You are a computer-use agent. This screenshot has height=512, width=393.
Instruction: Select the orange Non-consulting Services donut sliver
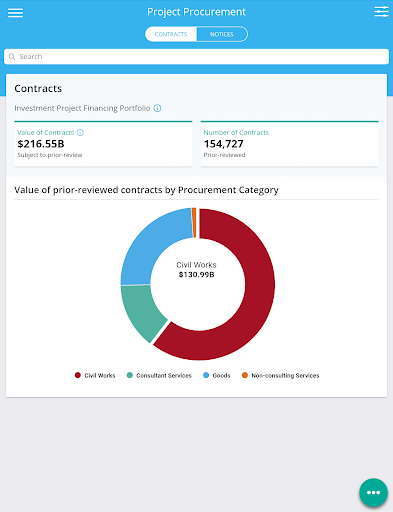[194, 222]
